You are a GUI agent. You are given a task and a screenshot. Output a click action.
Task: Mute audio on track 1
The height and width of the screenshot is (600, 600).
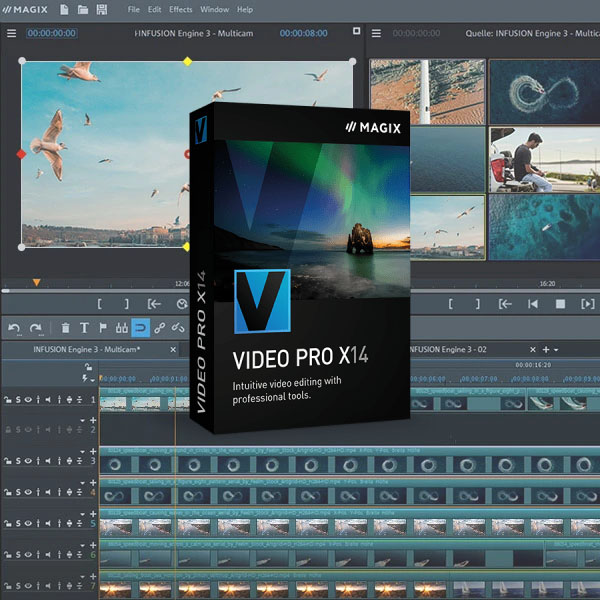click(x=48, y=400)
